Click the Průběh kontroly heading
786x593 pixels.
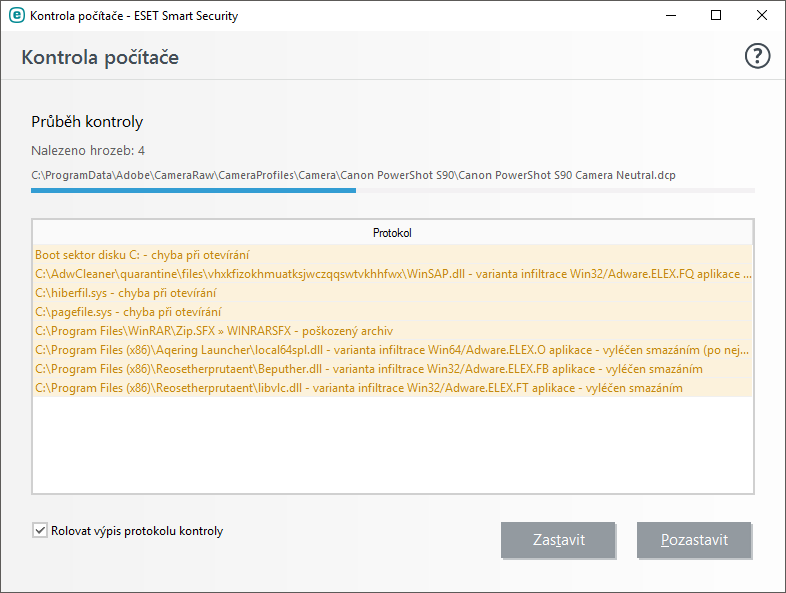click(87, 122)
